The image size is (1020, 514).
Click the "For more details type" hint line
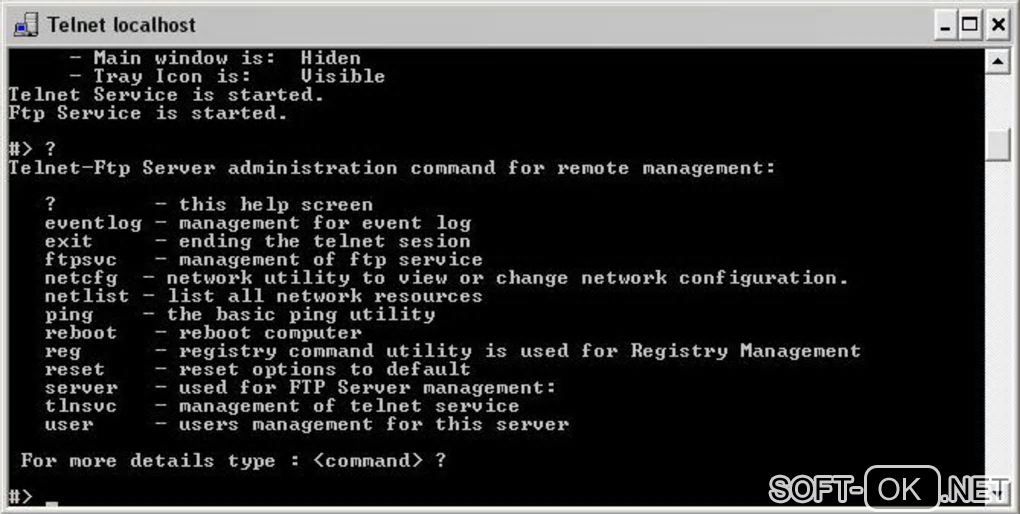coord(232,460)
